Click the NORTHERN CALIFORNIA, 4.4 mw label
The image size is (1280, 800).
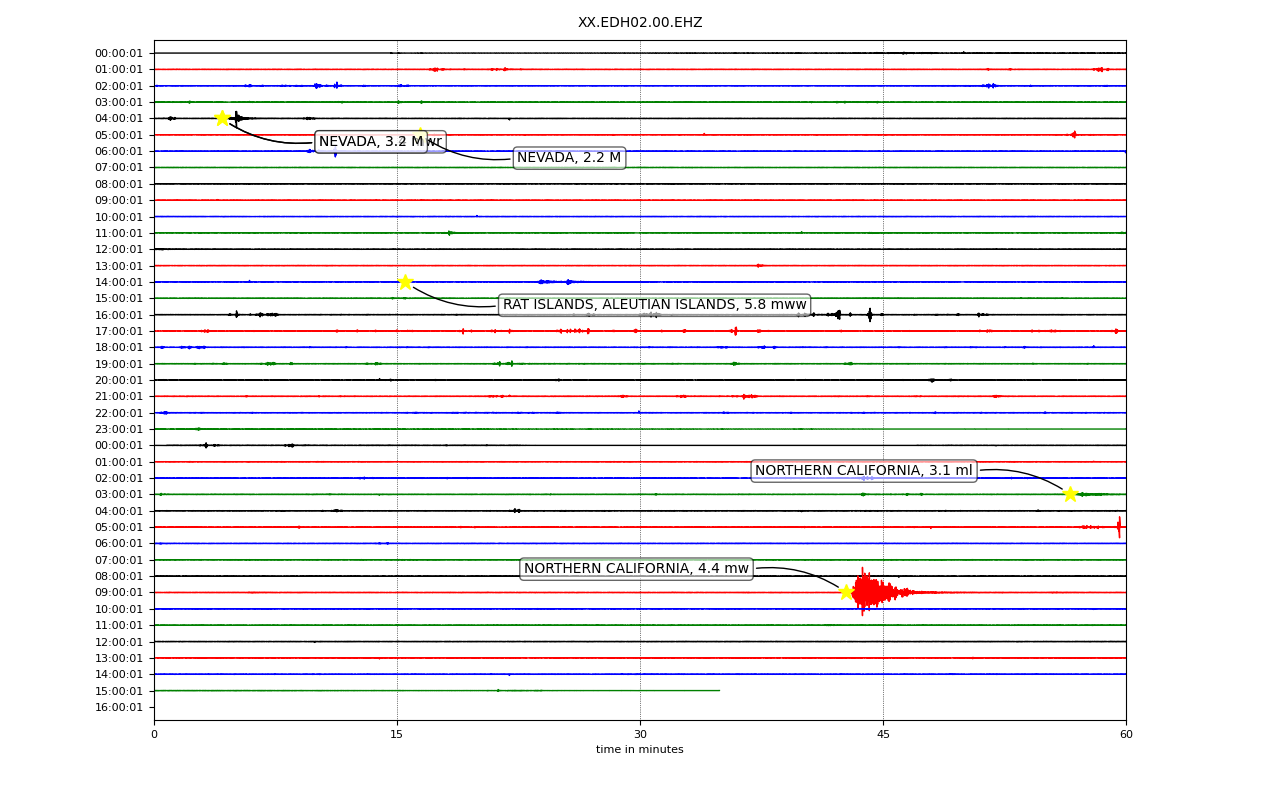(x=636, y=569)
